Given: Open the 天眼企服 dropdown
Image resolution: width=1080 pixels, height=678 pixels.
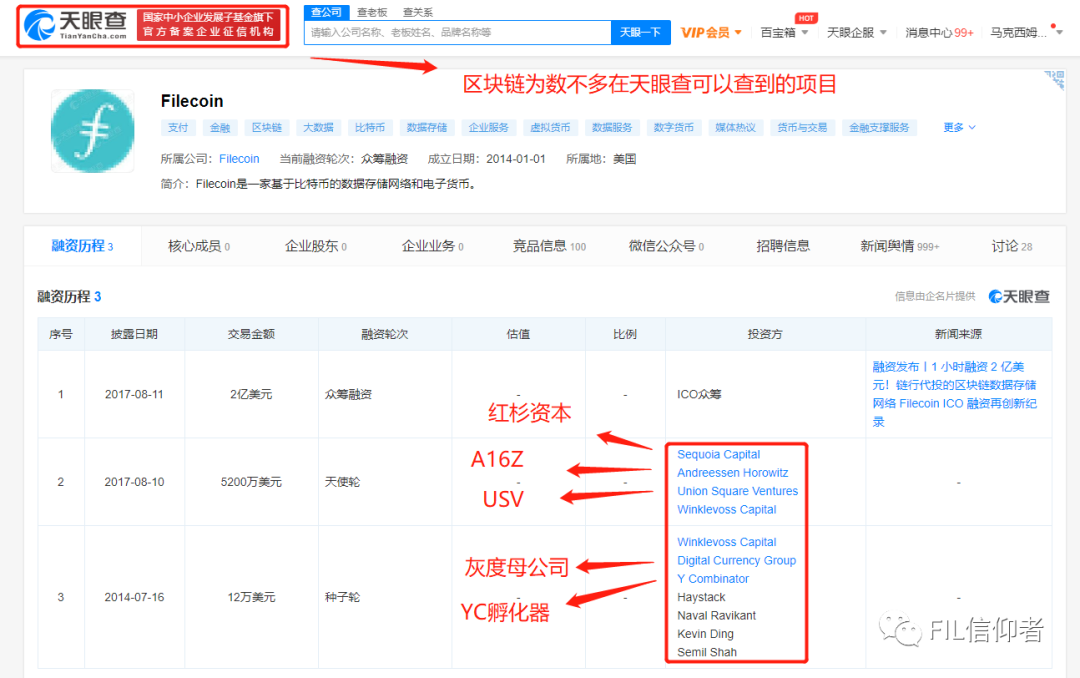Looking at the screenshot, I should coord(864,32).
